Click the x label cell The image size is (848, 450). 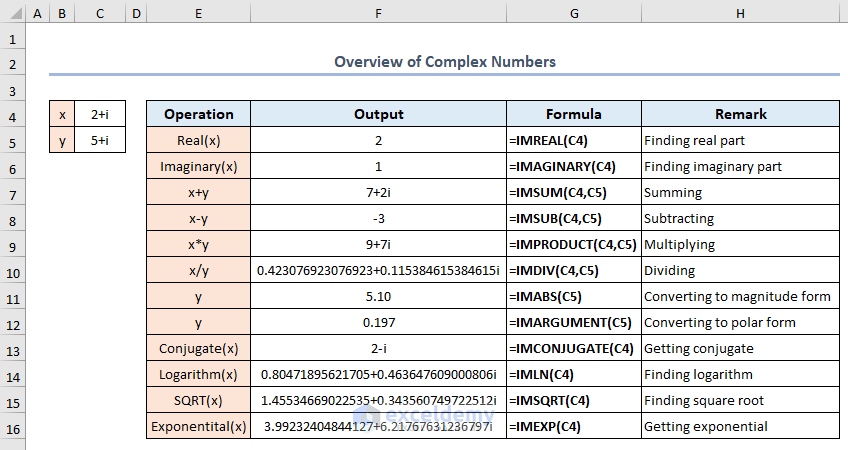[x=62, y=114]
